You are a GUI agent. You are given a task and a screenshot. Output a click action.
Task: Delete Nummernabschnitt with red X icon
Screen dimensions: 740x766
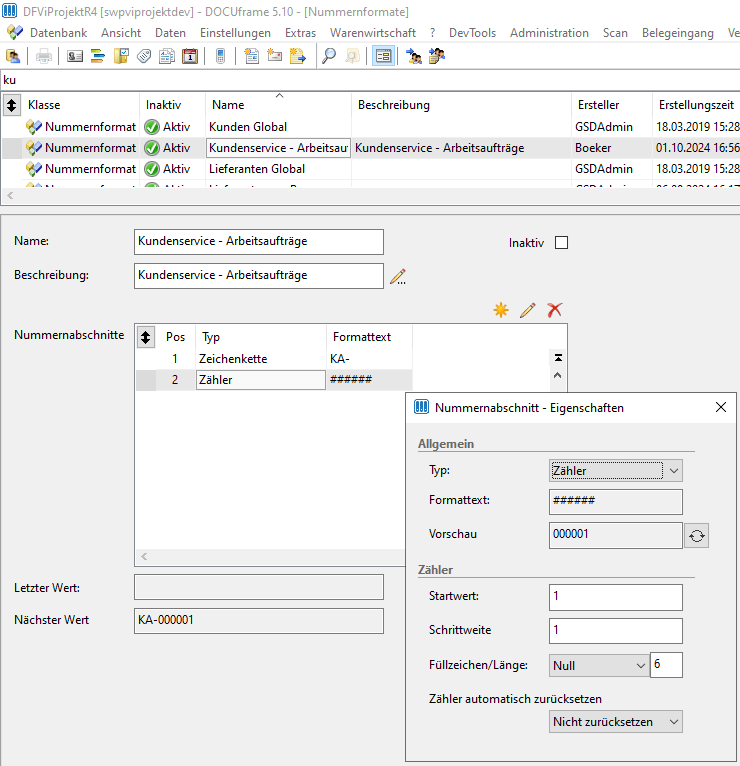click(554, 310)
